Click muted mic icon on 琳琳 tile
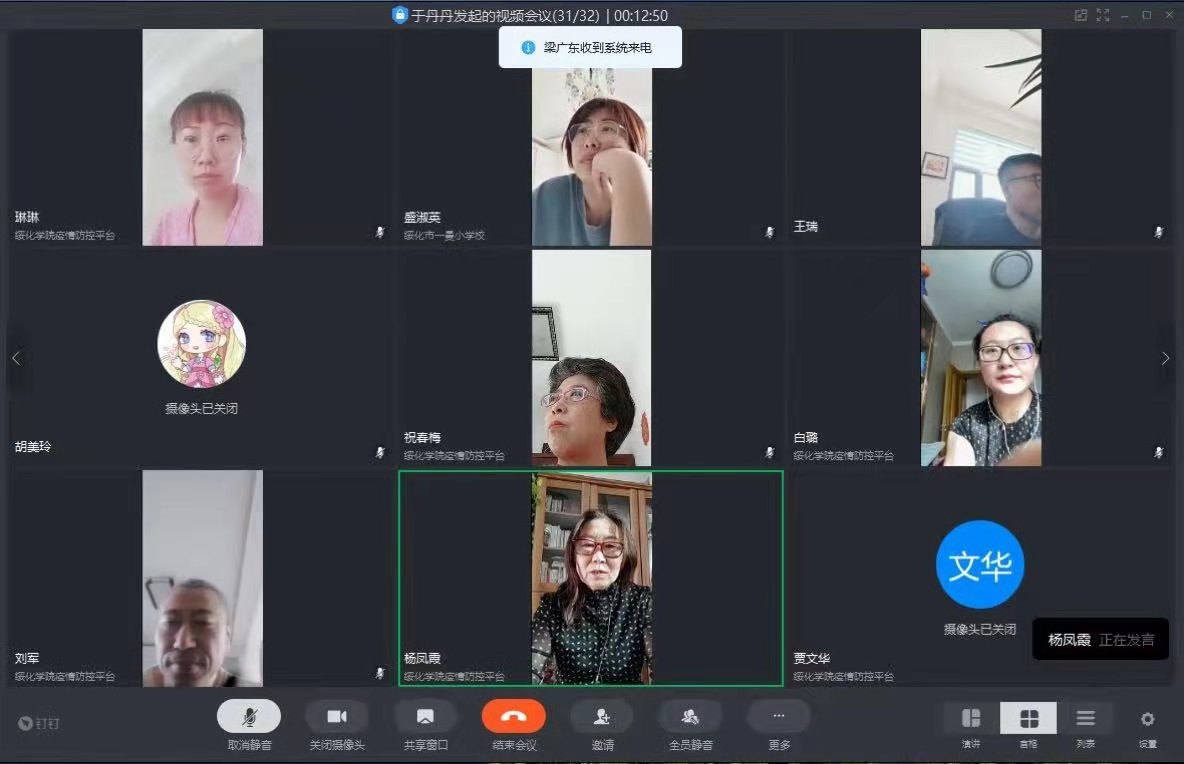 (x=380, y=232)
